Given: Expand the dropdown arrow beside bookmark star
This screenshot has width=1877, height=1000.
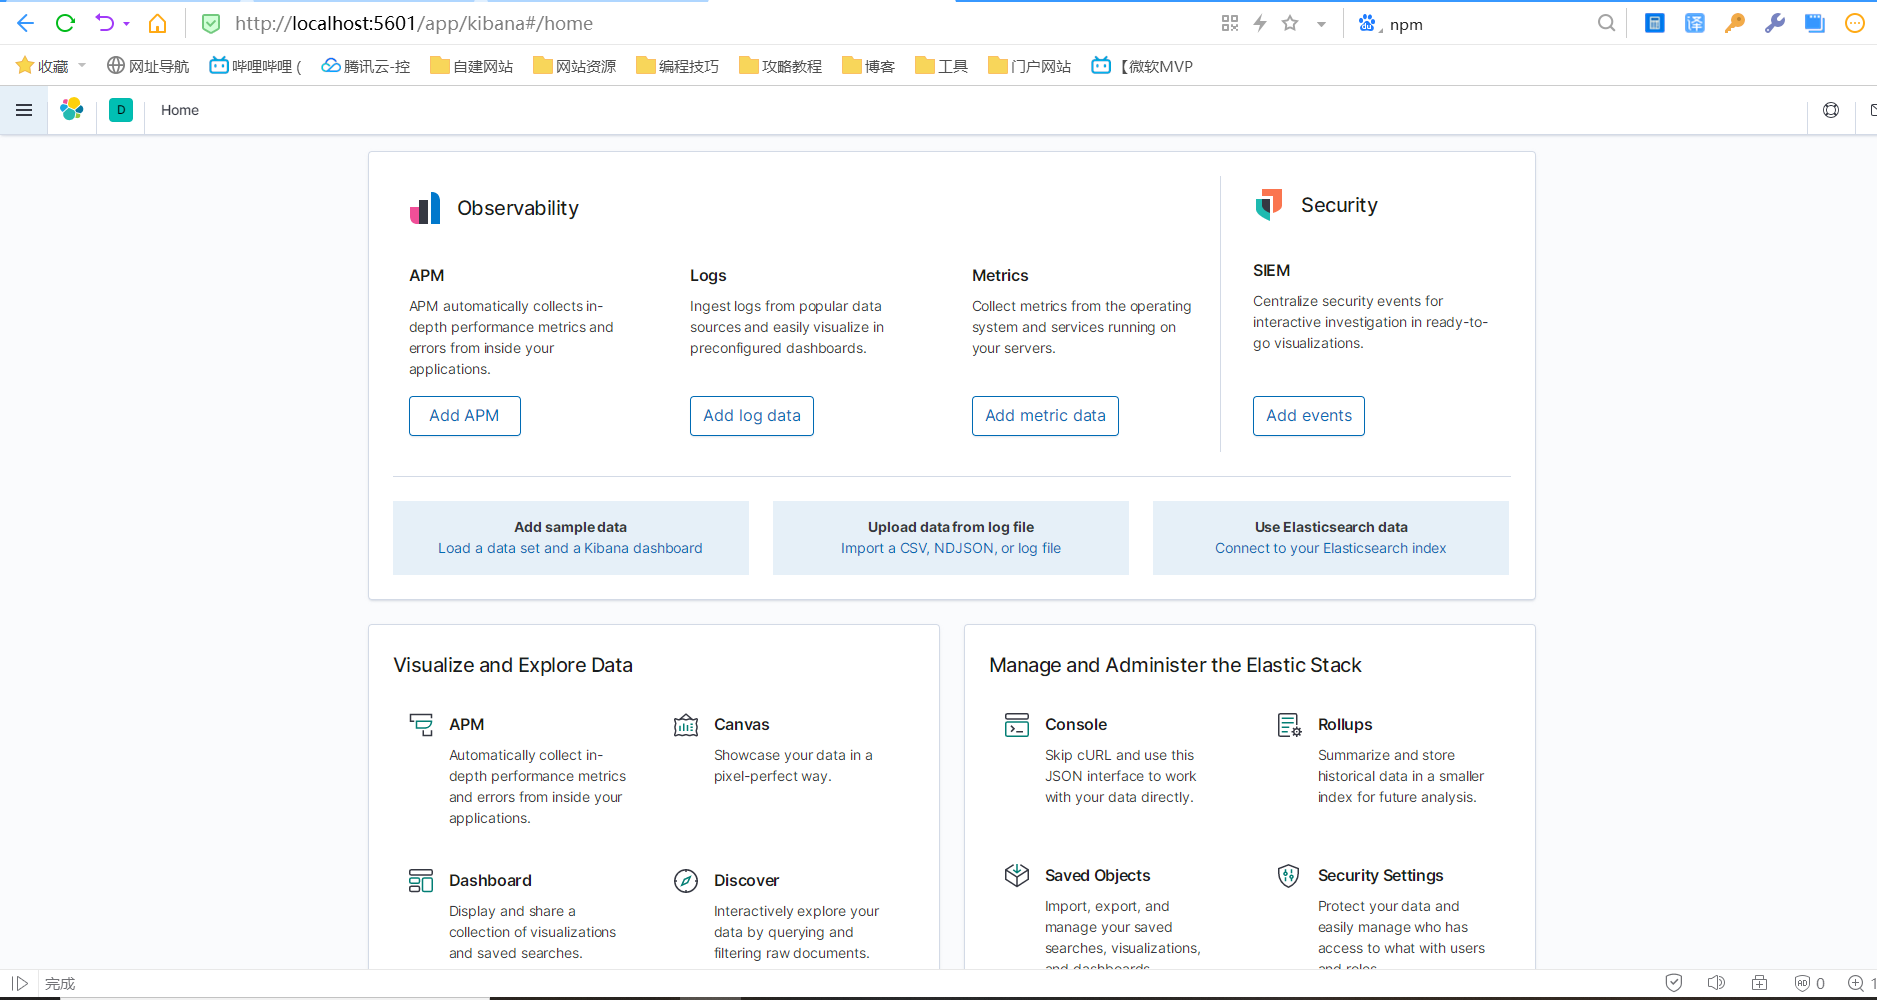Looking at the screenshot, I should click(x=1321, y=24).
